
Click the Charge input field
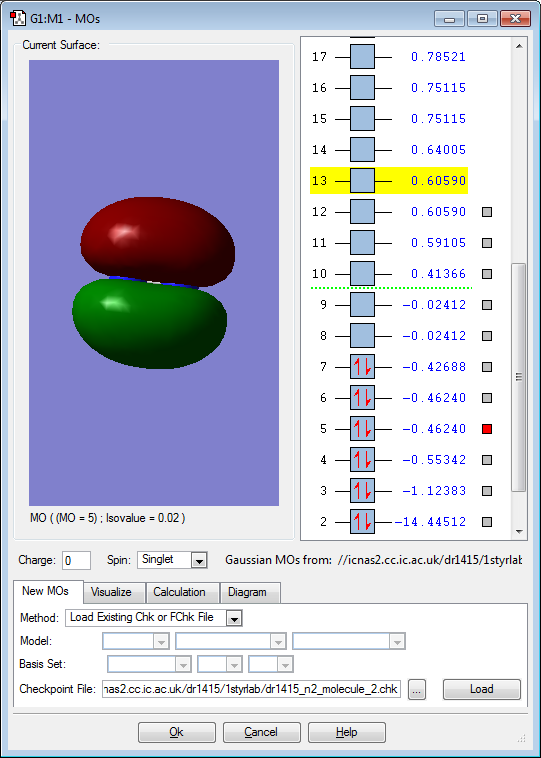coord(76,560)
